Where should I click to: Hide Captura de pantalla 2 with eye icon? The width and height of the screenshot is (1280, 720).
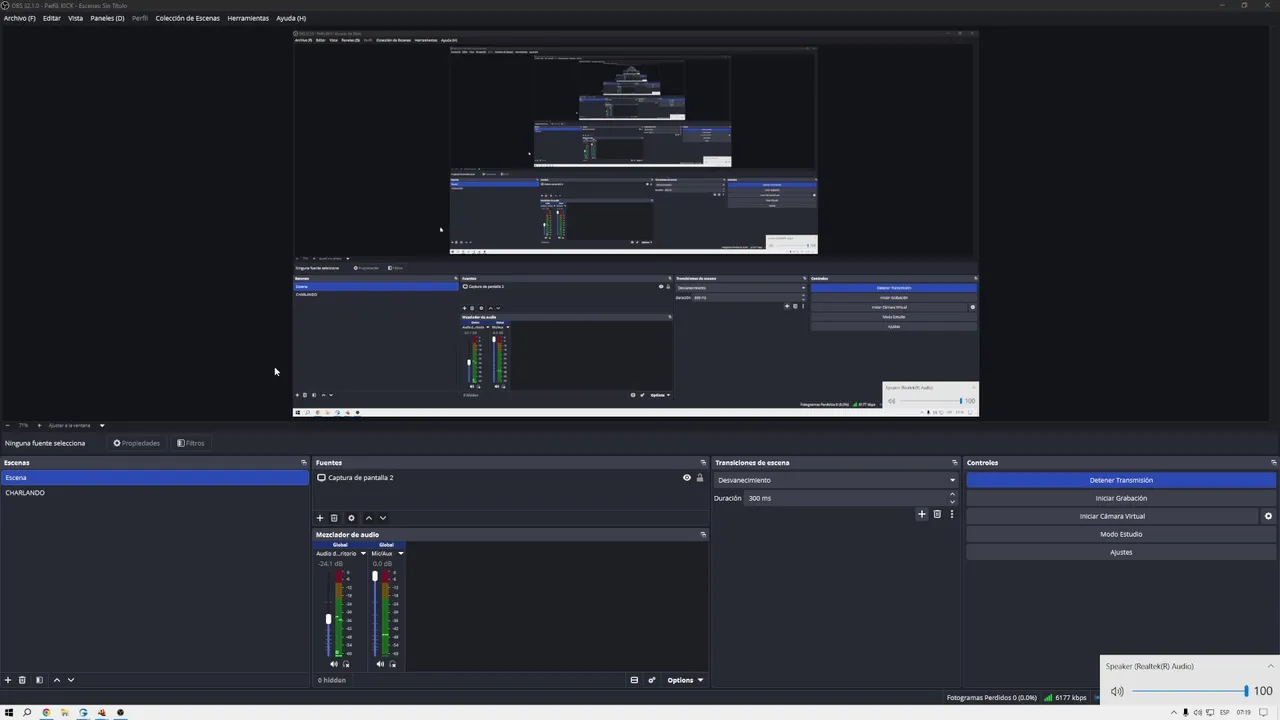[687, 478]
